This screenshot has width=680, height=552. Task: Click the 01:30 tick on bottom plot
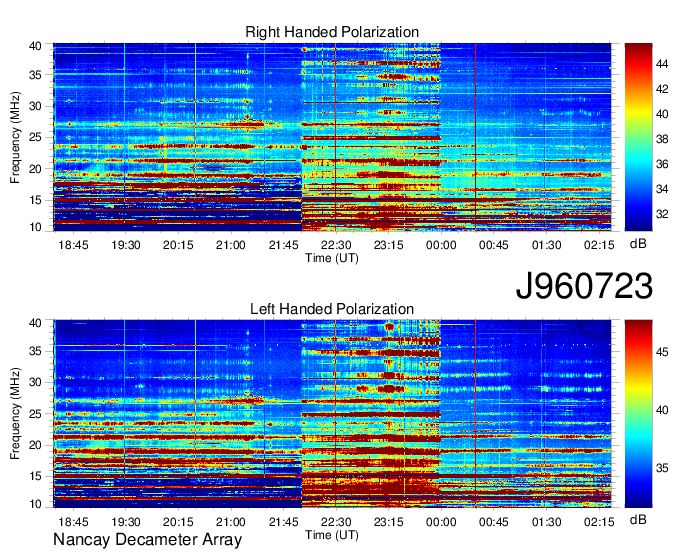tap(546, 522)
